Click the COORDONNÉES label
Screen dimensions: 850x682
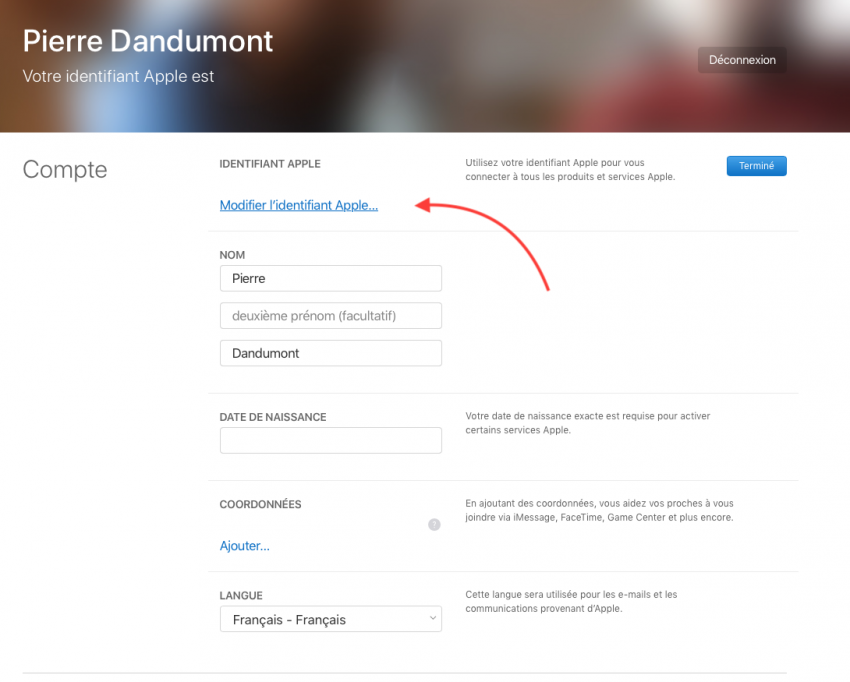coord(260,504)
